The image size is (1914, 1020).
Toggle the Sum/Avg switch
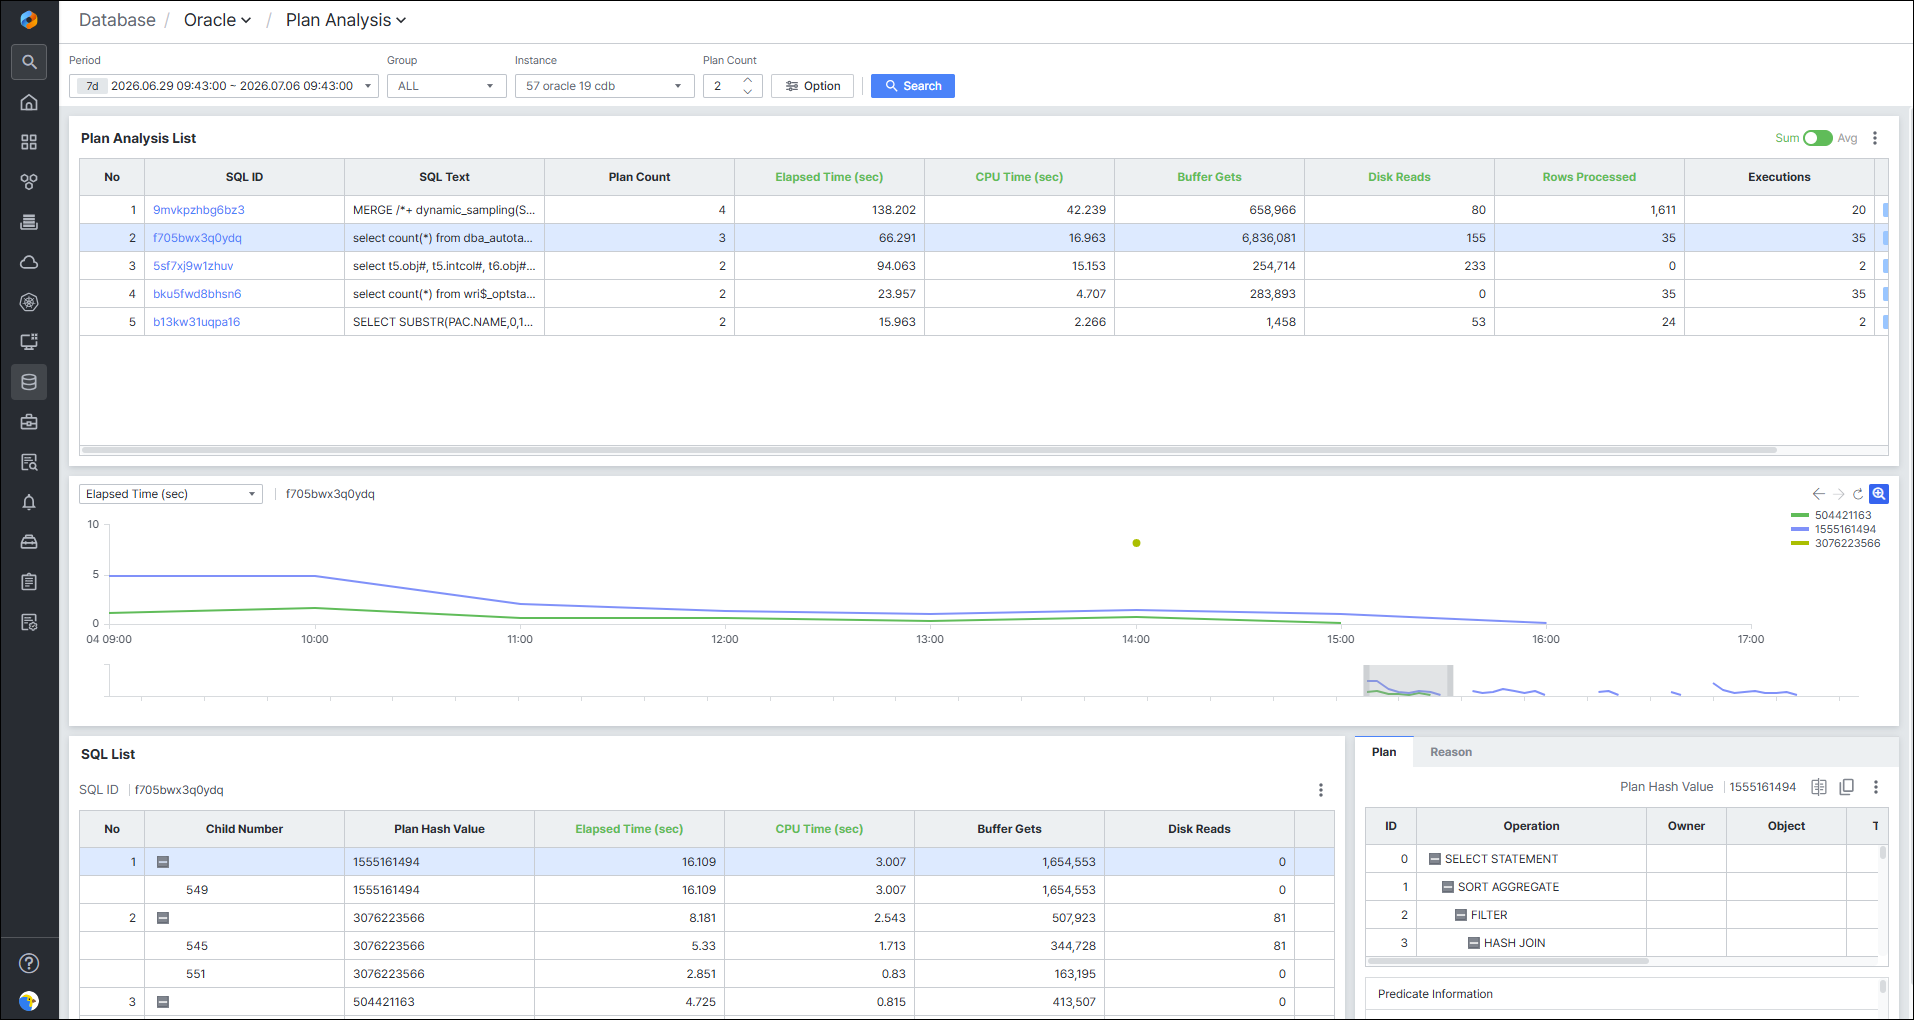pos(1817,138)
